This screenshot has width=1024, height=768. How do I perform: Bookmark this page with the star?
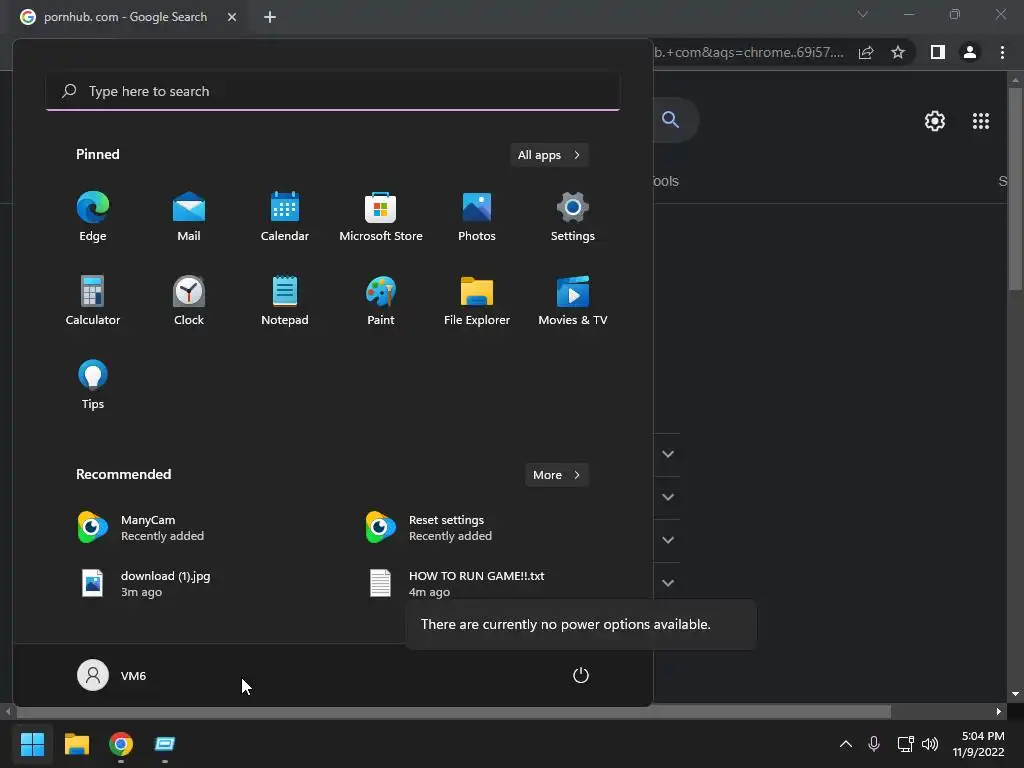coord(898,52)
